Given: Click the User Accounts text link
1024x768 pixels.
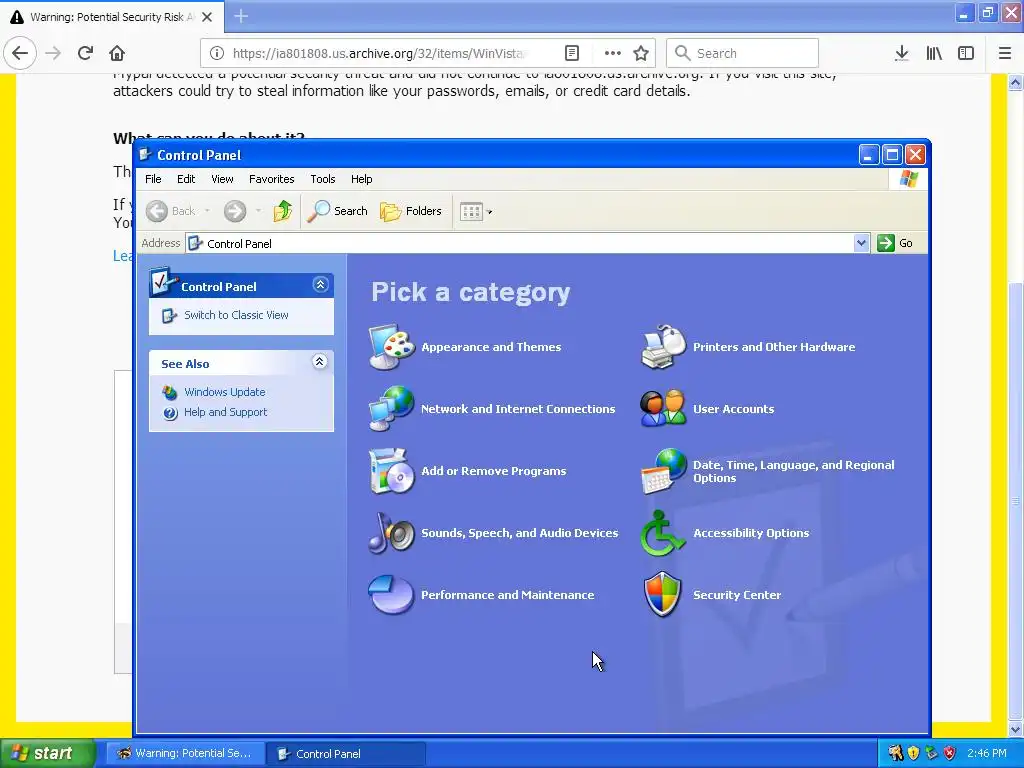Looking at the screenshot, I should tap(733, 409).
